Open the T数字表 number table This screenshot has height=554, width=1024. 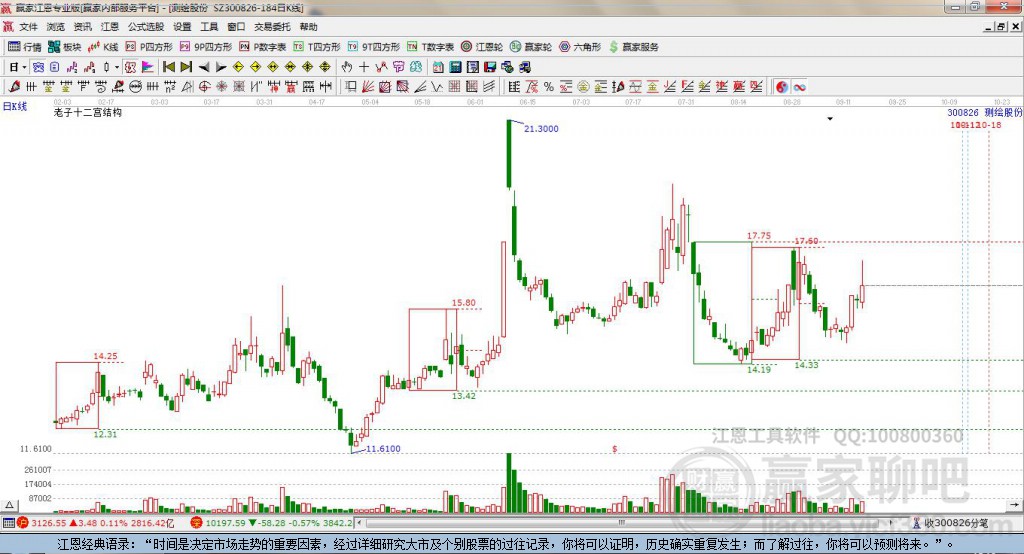pyautogui.click(x=430, y=47)
